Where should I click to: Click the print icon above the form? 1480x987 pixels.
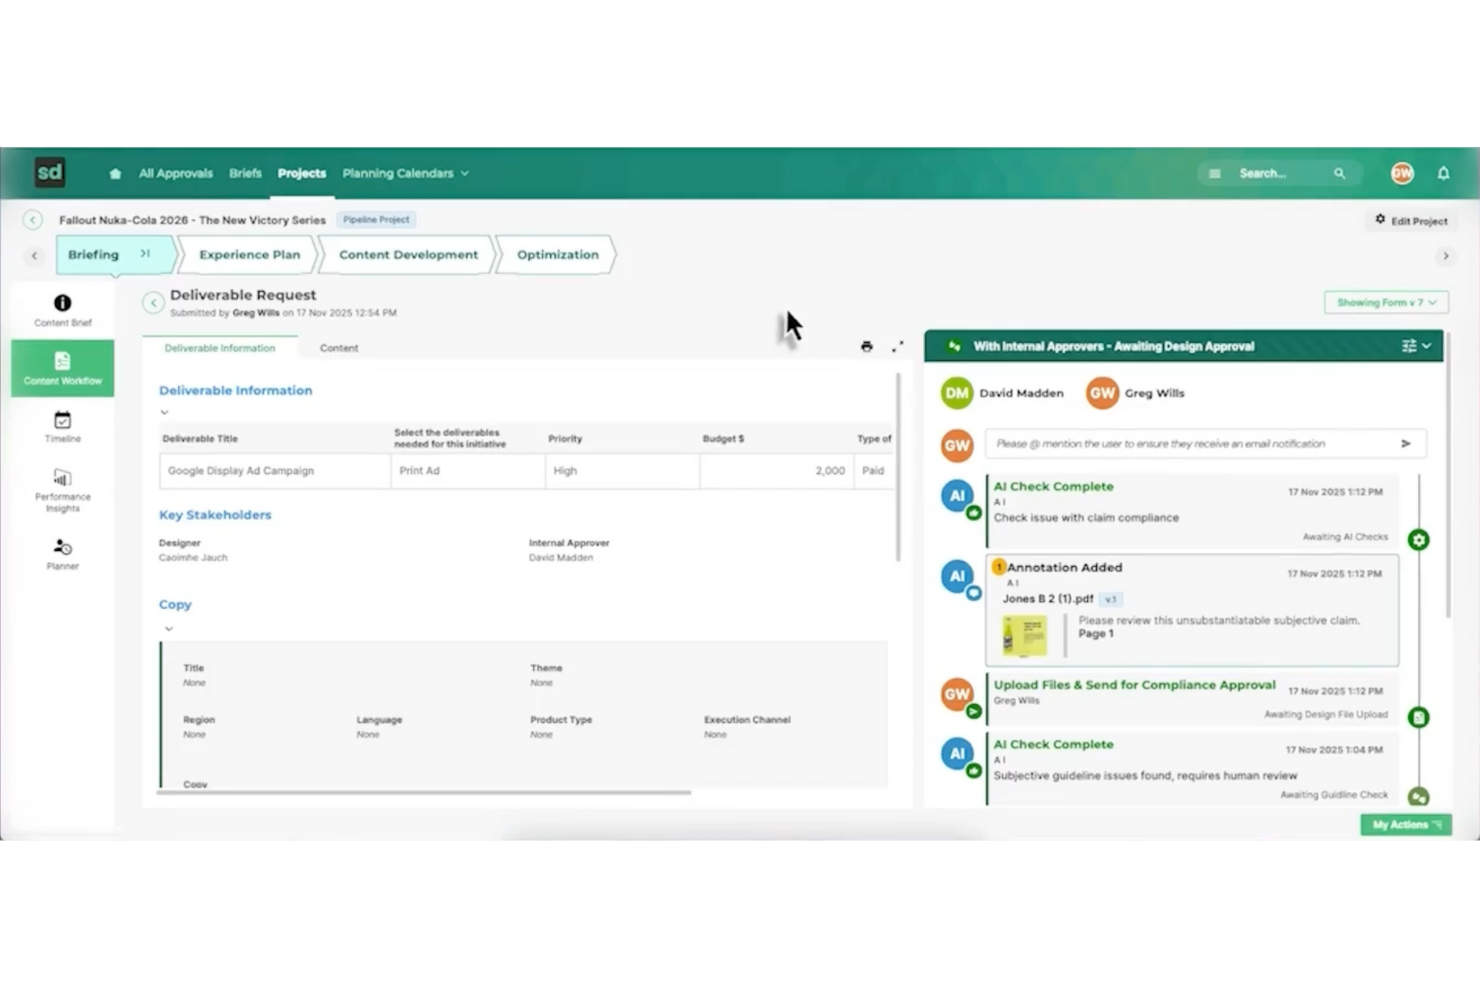(x=866, y=346)
